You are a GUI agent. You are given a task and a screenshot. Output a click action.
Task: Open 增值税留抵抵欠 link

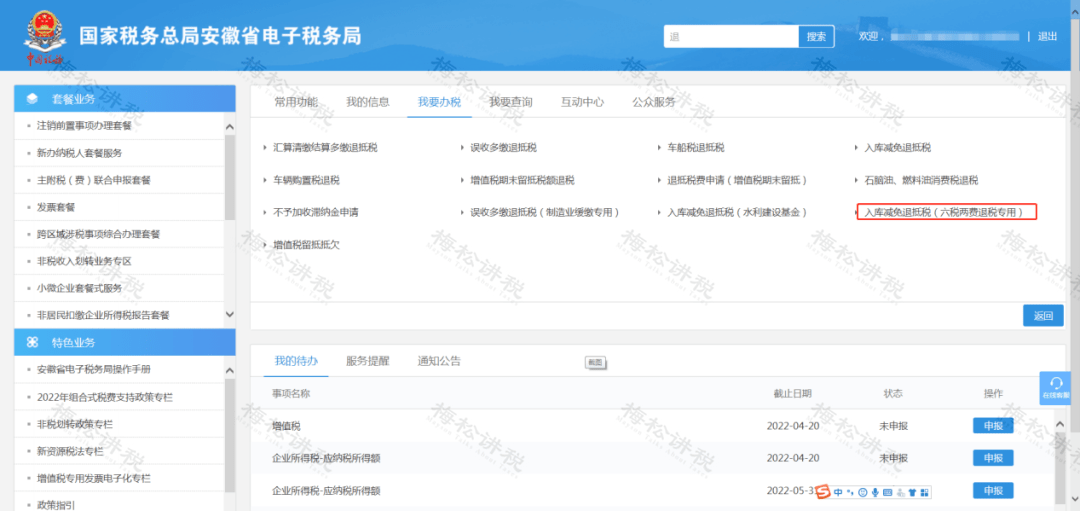[x=306, y=244]
